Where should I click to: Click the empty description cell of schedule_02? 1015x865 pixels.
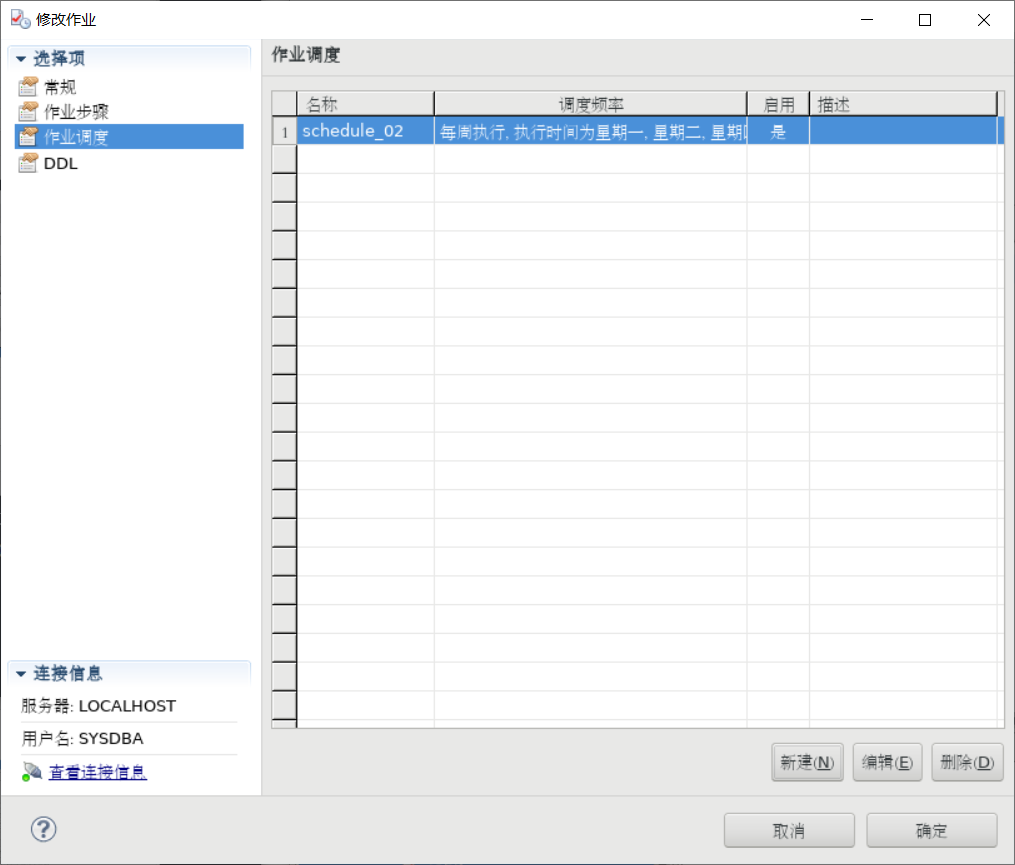(x=903, y=131)
